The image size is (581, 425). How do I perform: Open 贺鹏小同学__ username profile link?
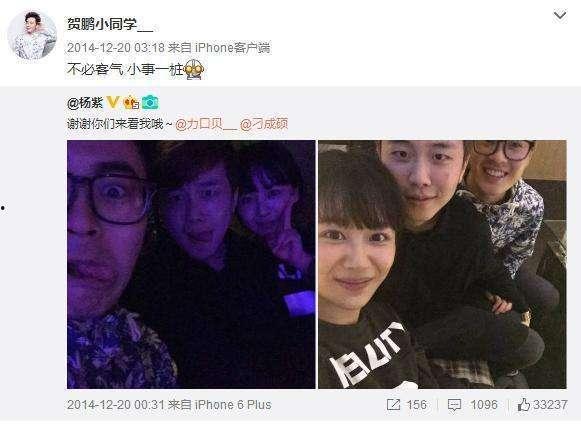110,24
